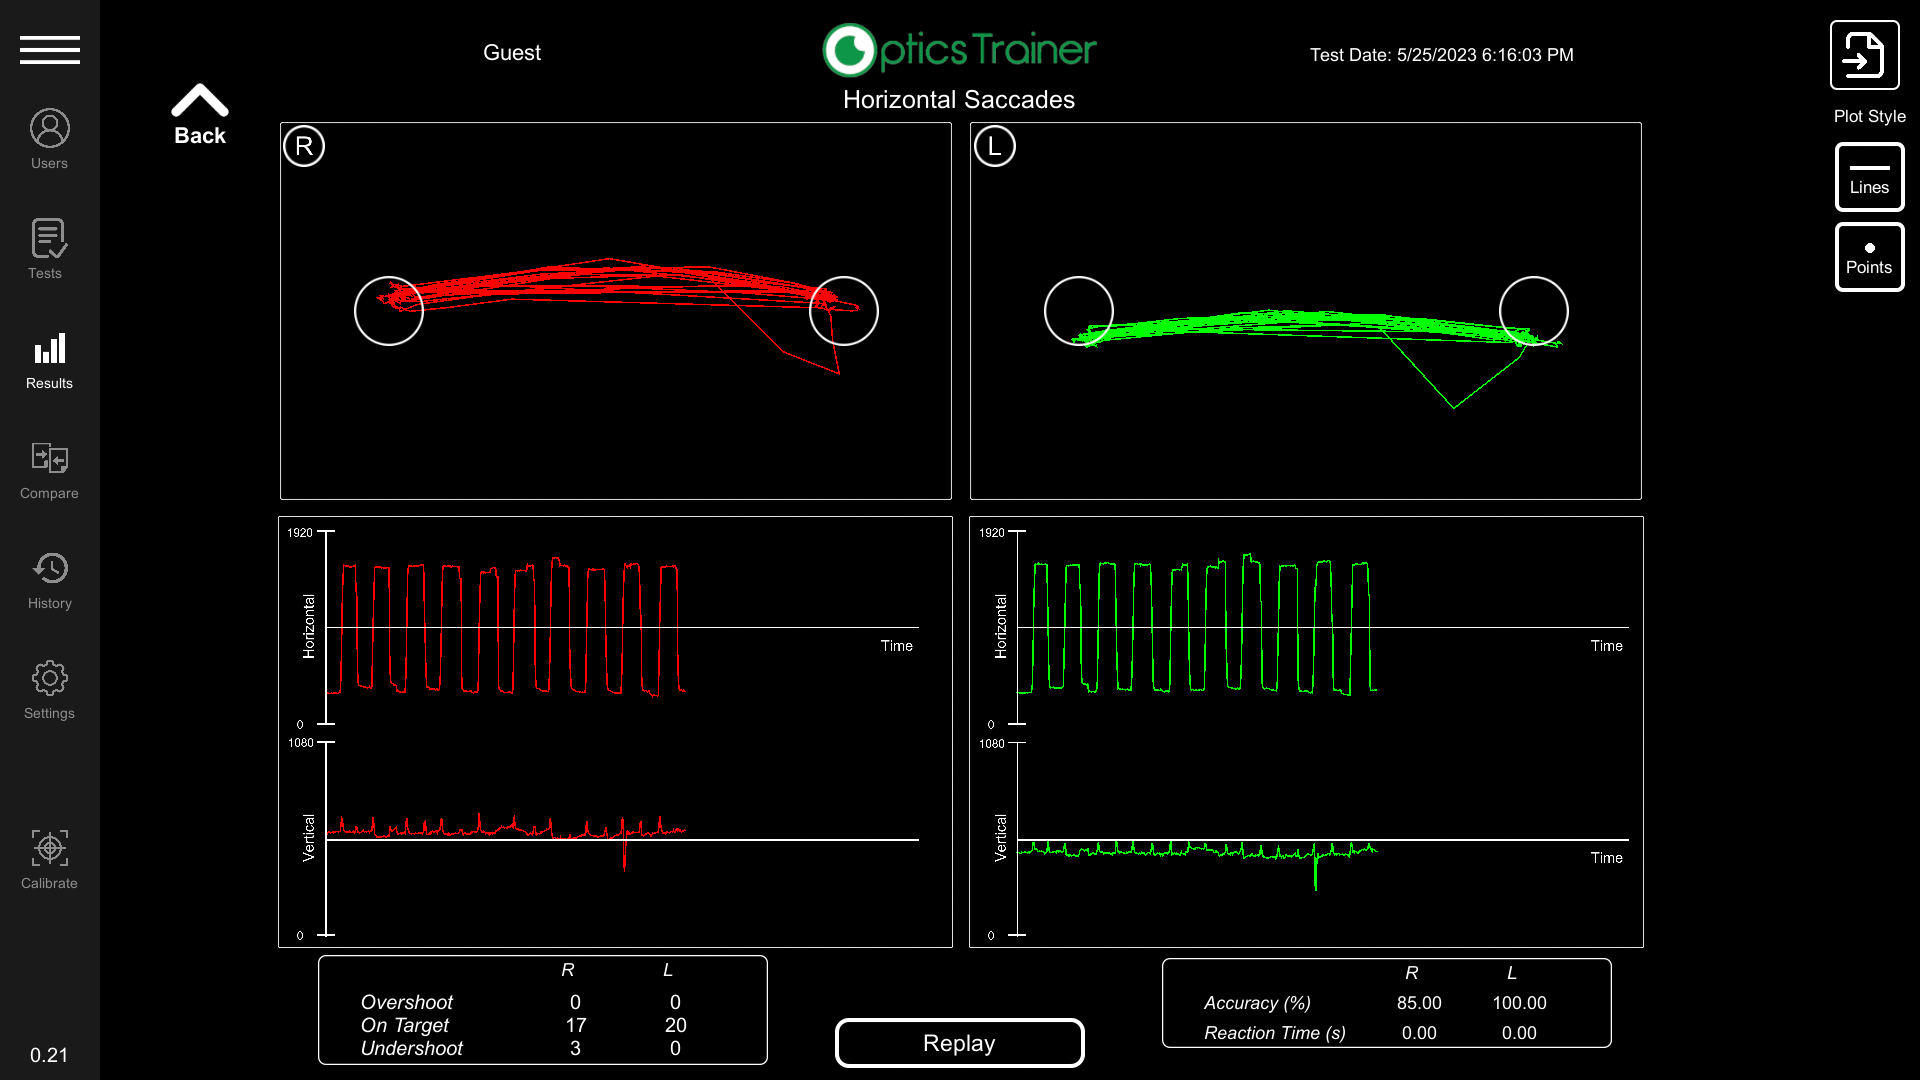
Task: Click the Optics Trainer logo
Action: pos(958,48)
